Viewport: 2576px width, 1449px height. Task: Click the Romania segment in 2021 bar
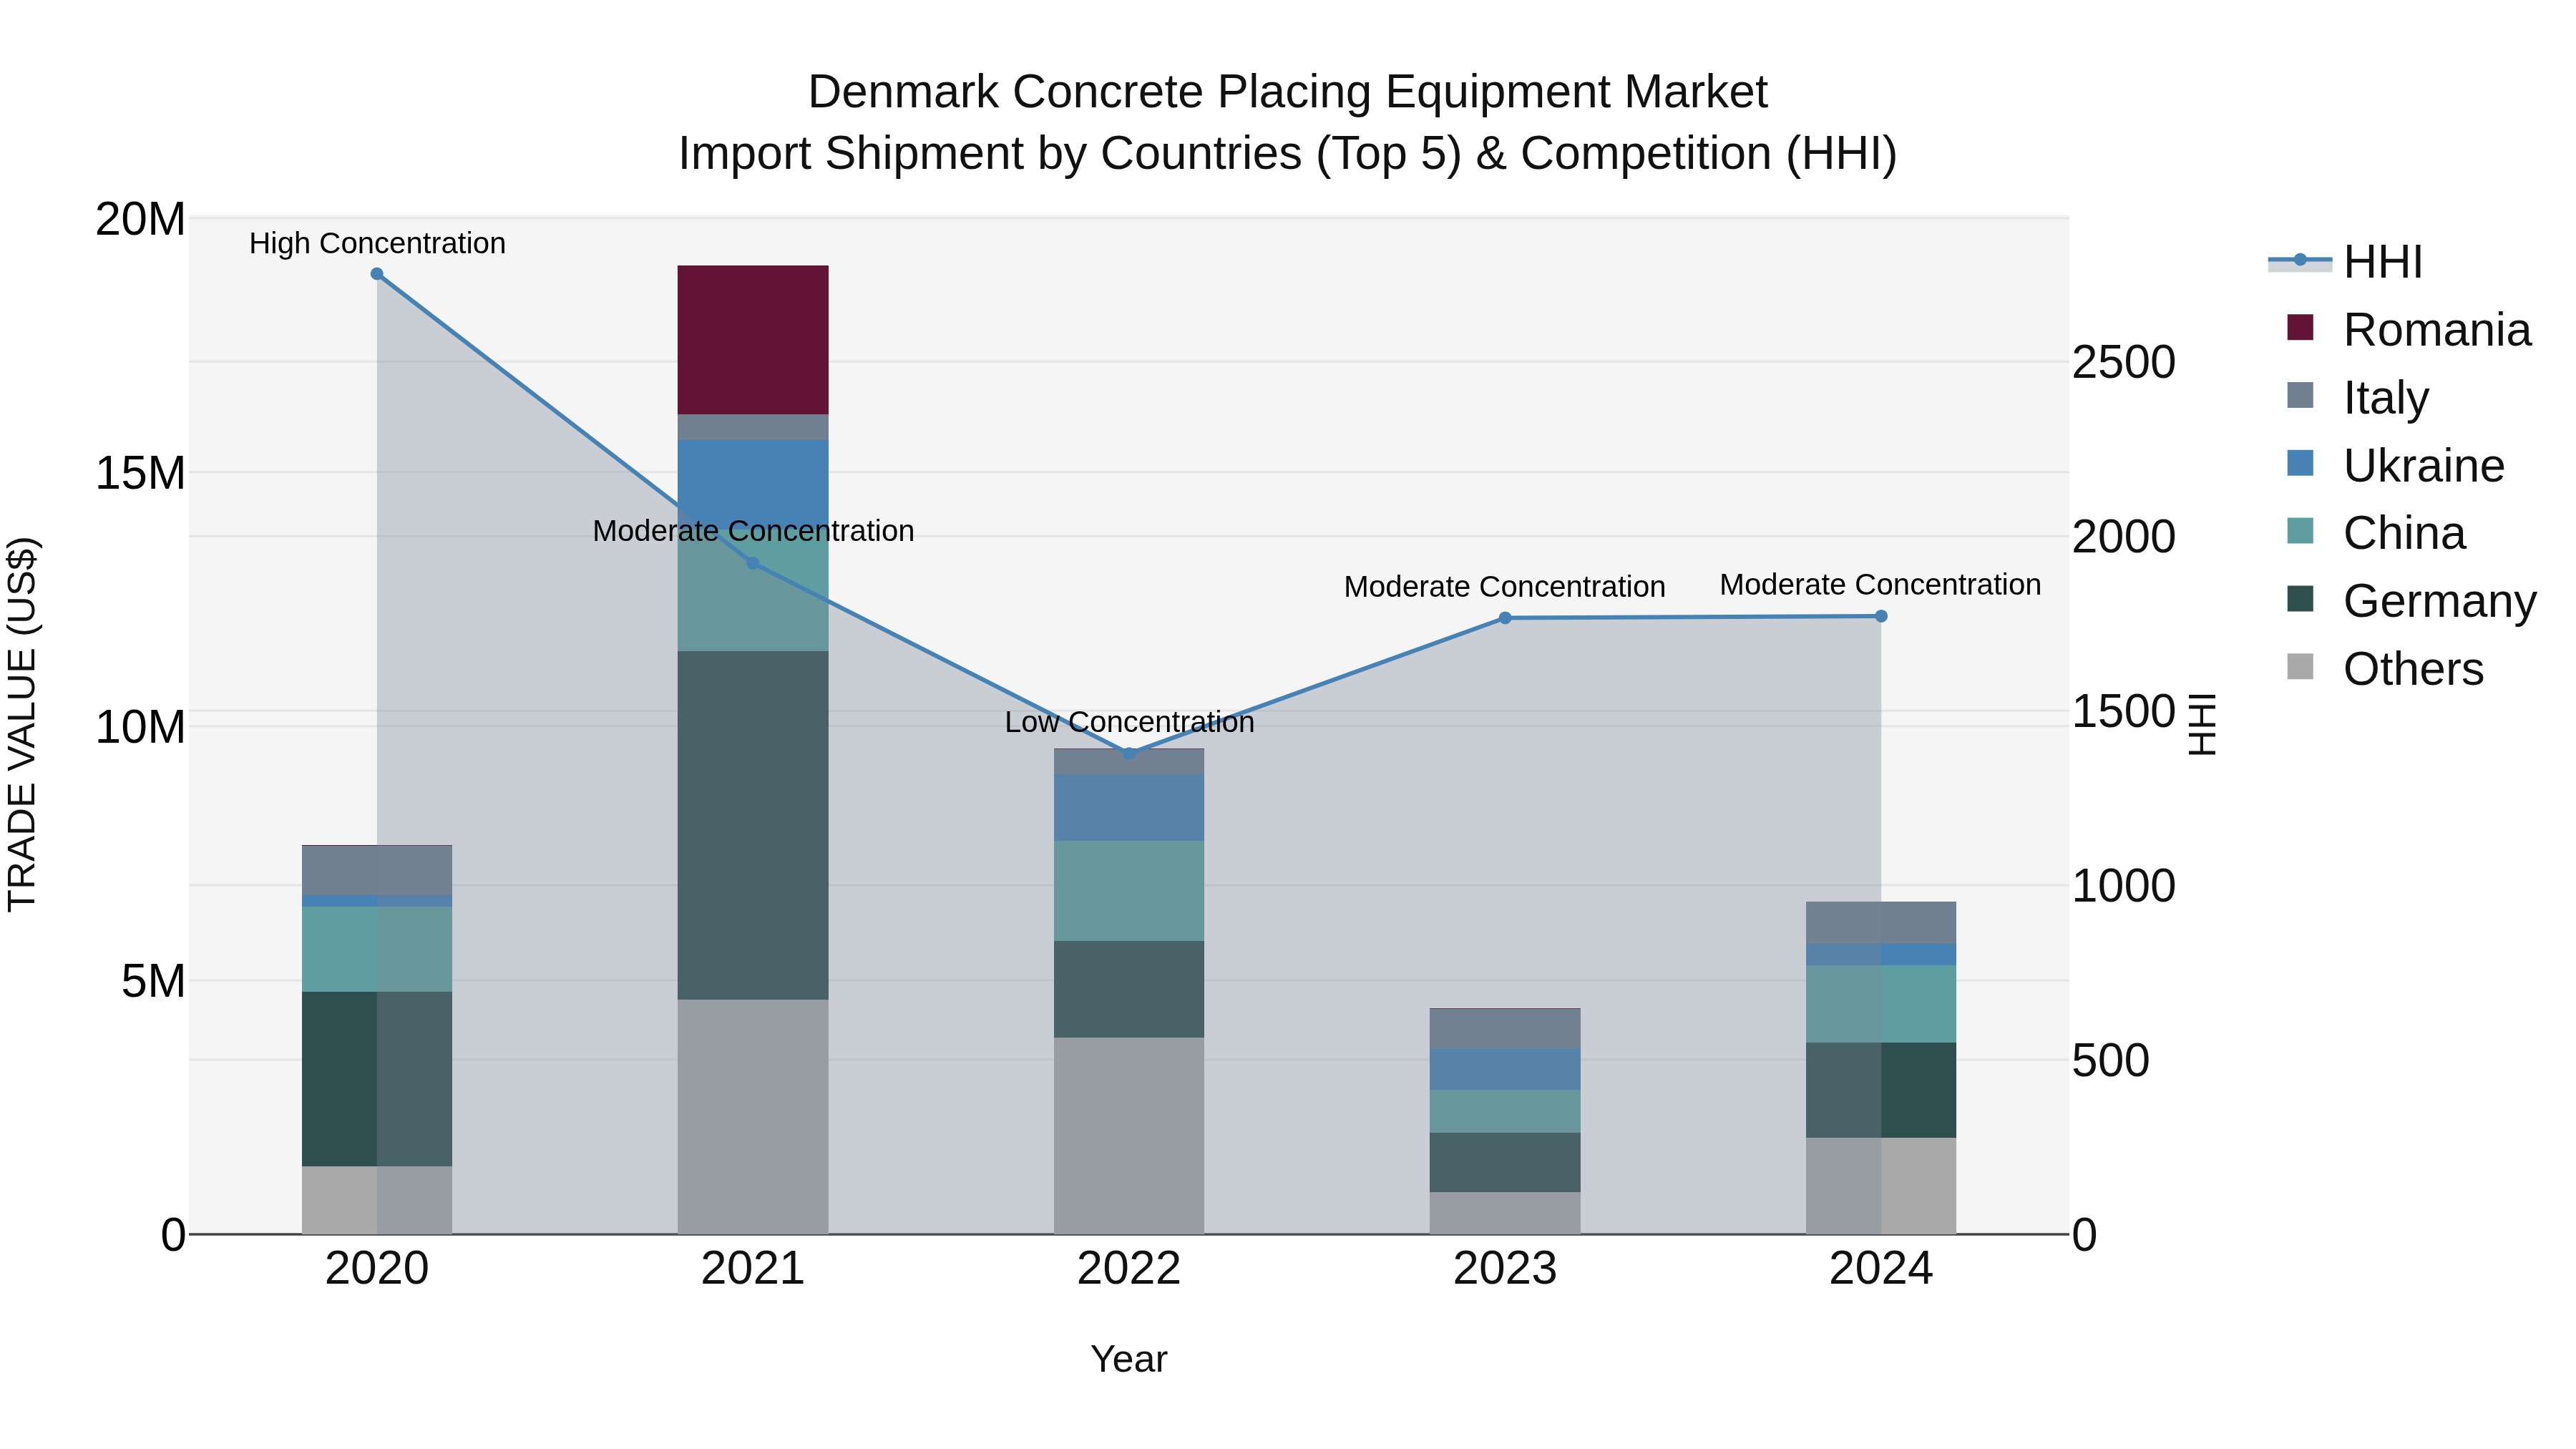(753, 340)
